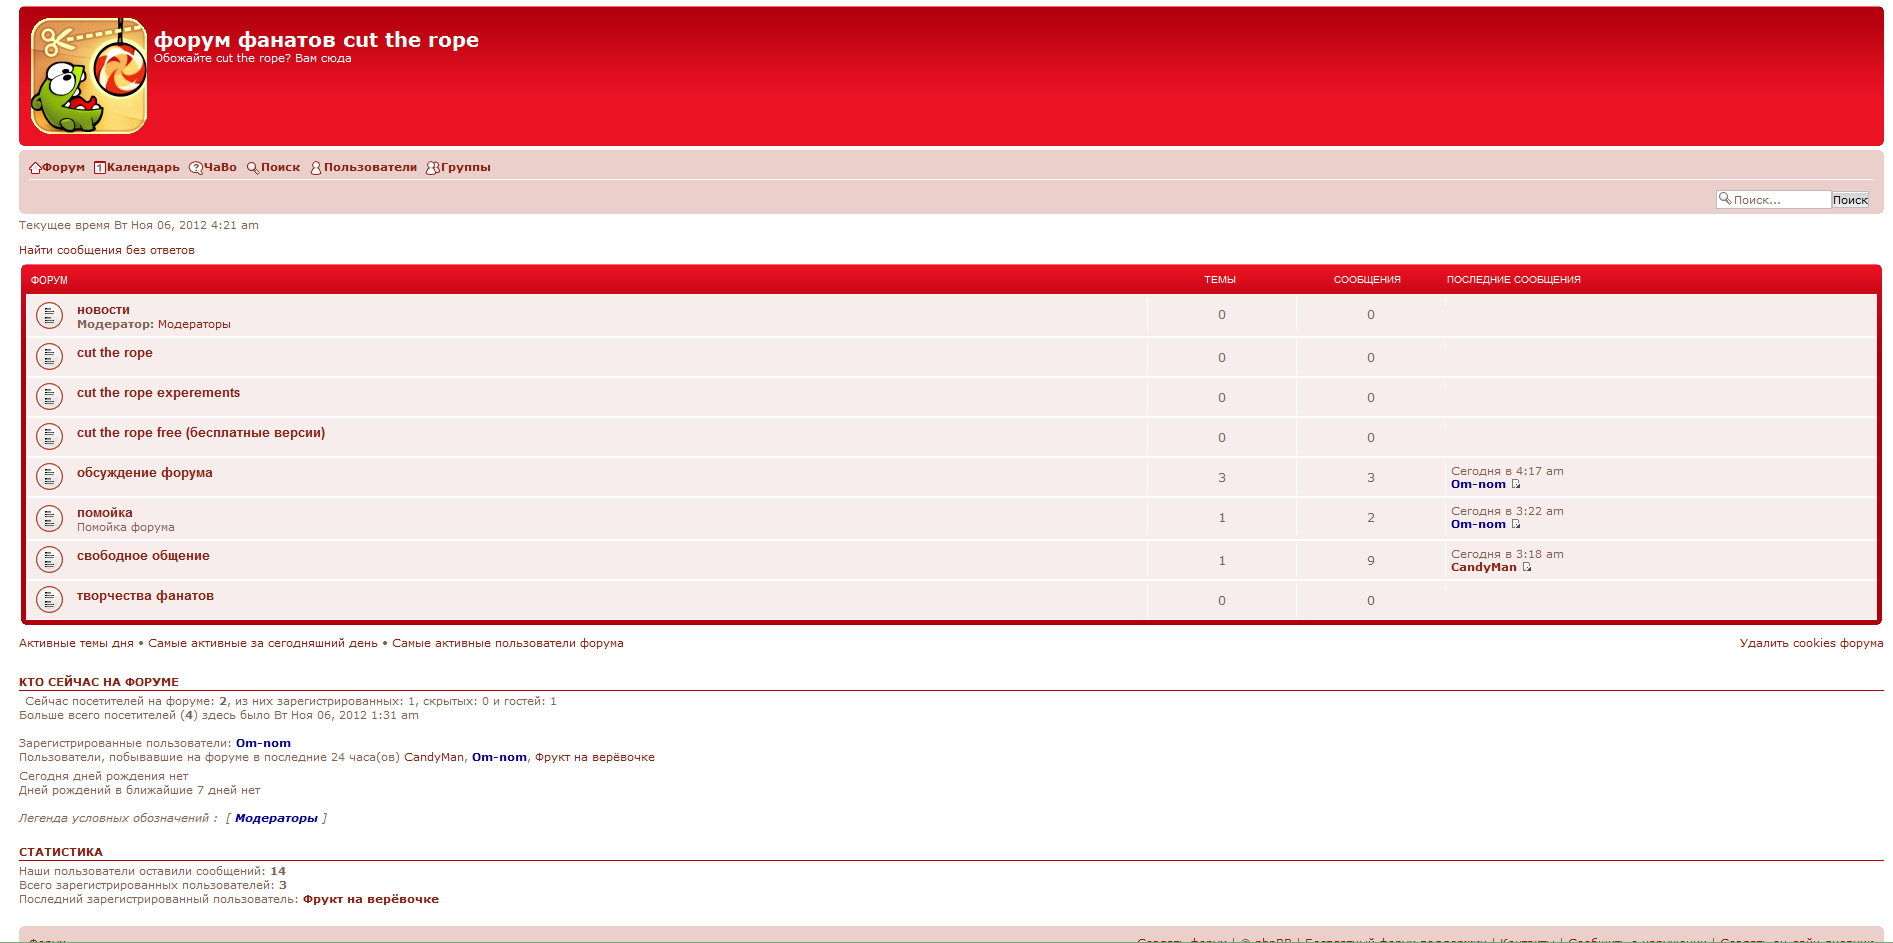
Task: Click the forum icon beside помойка
Action: (x=49, y=518)
